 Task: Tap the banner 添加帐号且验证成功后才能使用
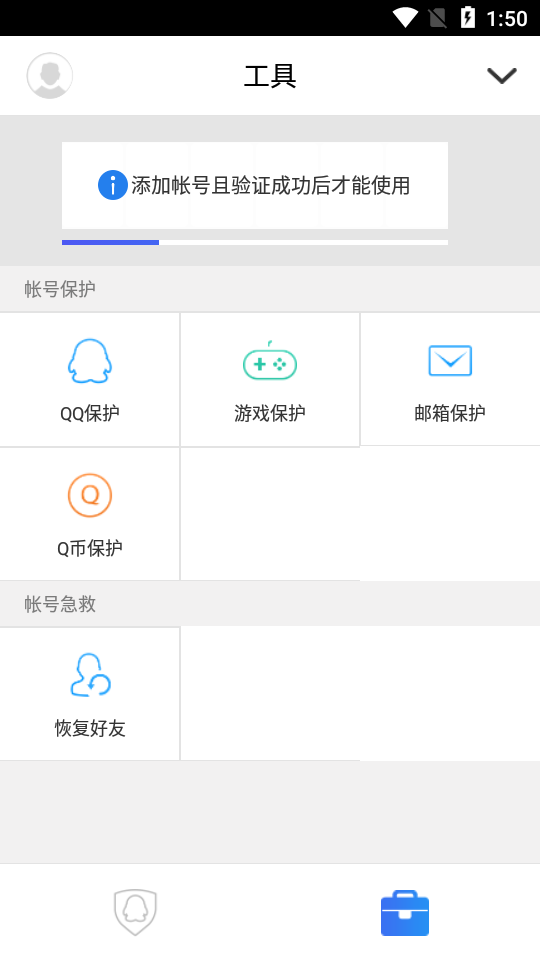coord(255,186)
